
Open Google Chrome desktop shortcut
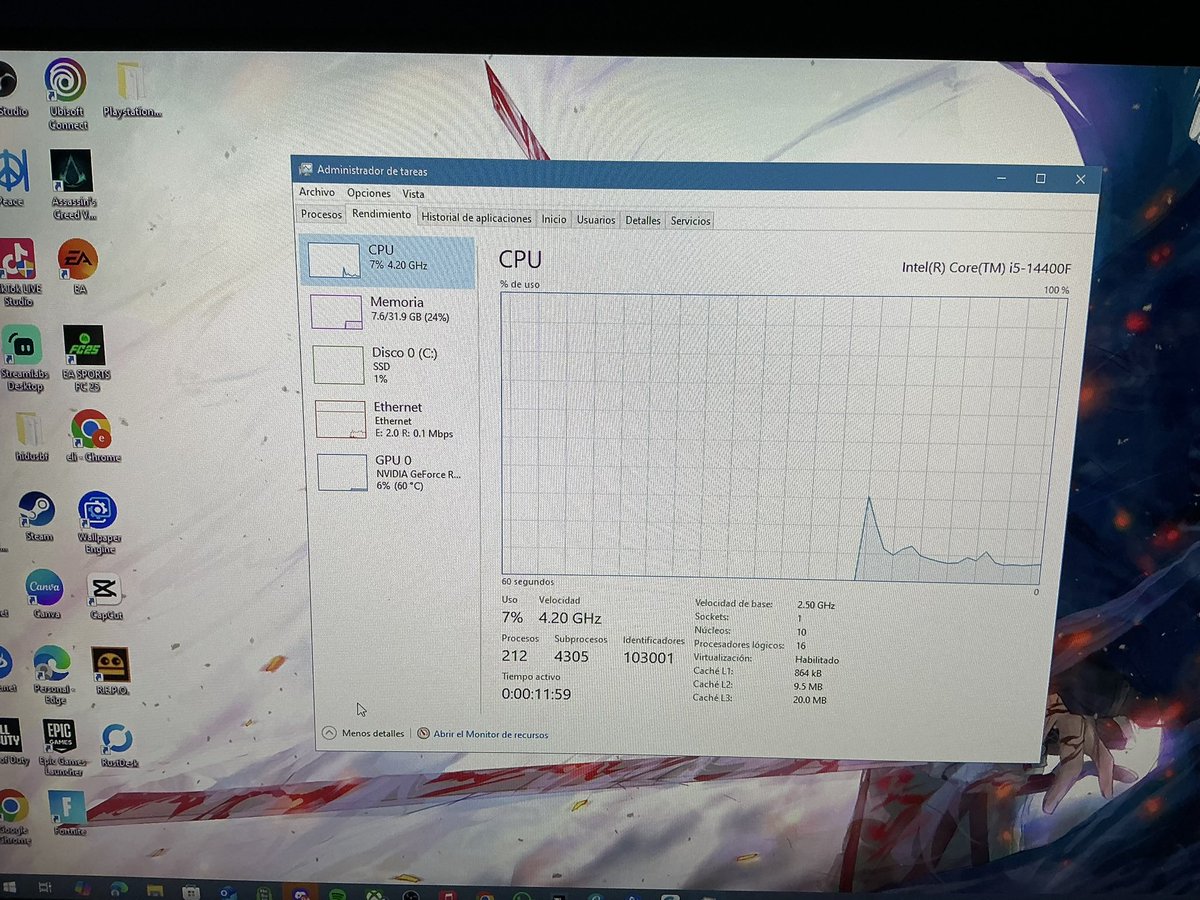(x=13, y=818)
